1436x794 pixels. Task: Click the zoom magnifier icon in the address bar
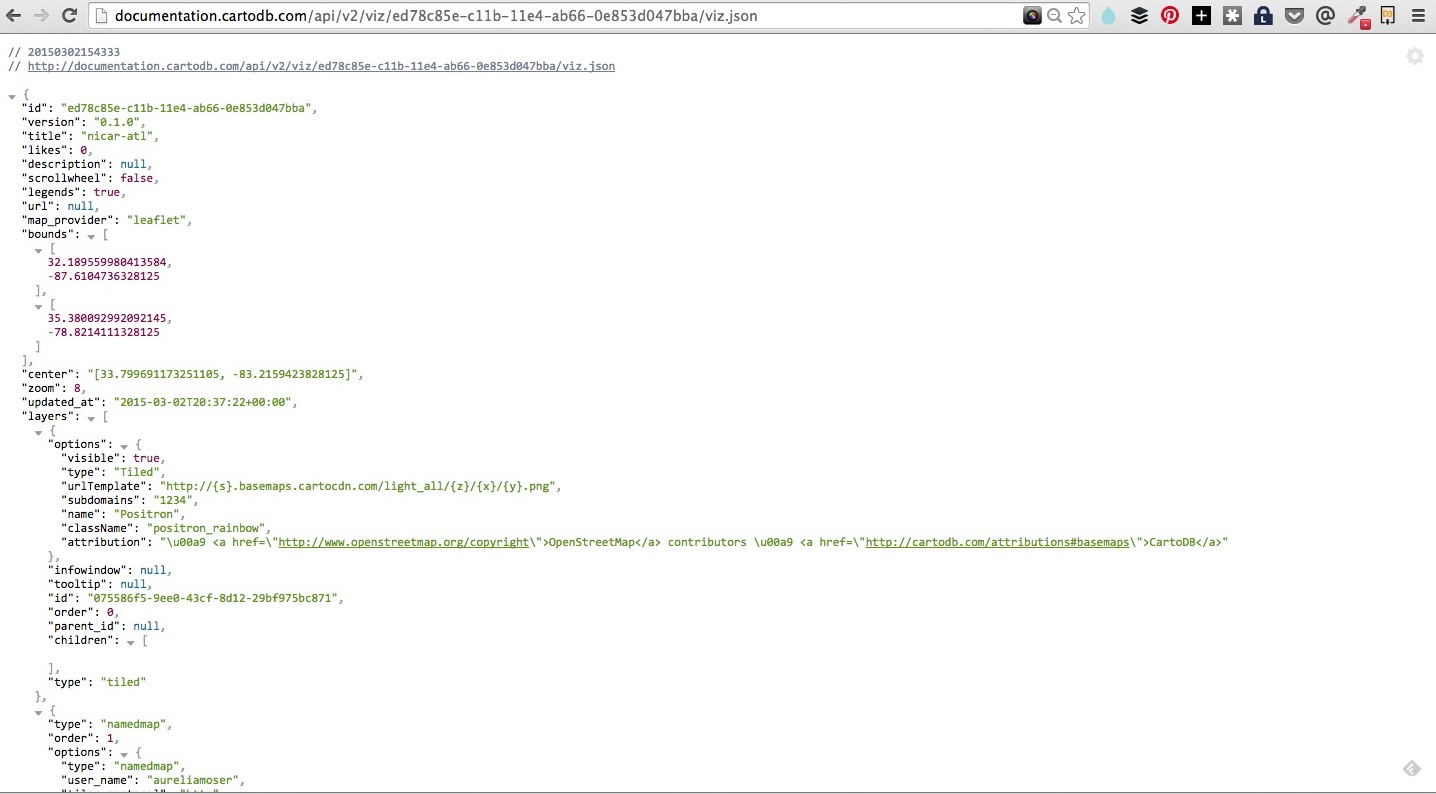click(x=1054, y=16)
